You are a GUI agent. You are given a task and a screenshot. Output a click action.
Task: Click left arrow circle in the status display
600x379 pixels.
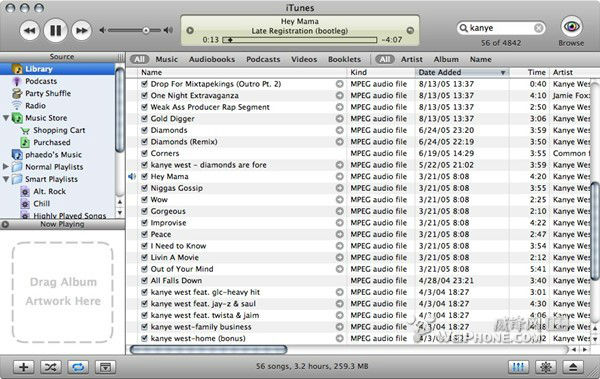190,31
